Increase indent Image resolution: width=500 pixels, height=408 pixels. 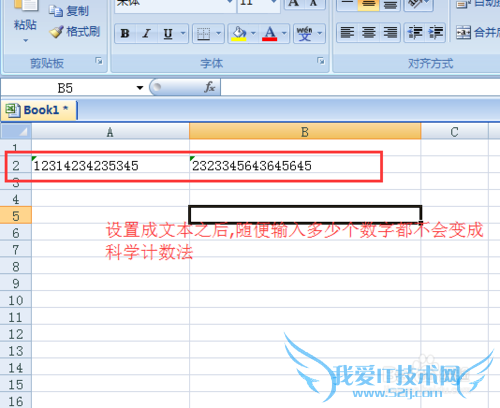(436, 33)
